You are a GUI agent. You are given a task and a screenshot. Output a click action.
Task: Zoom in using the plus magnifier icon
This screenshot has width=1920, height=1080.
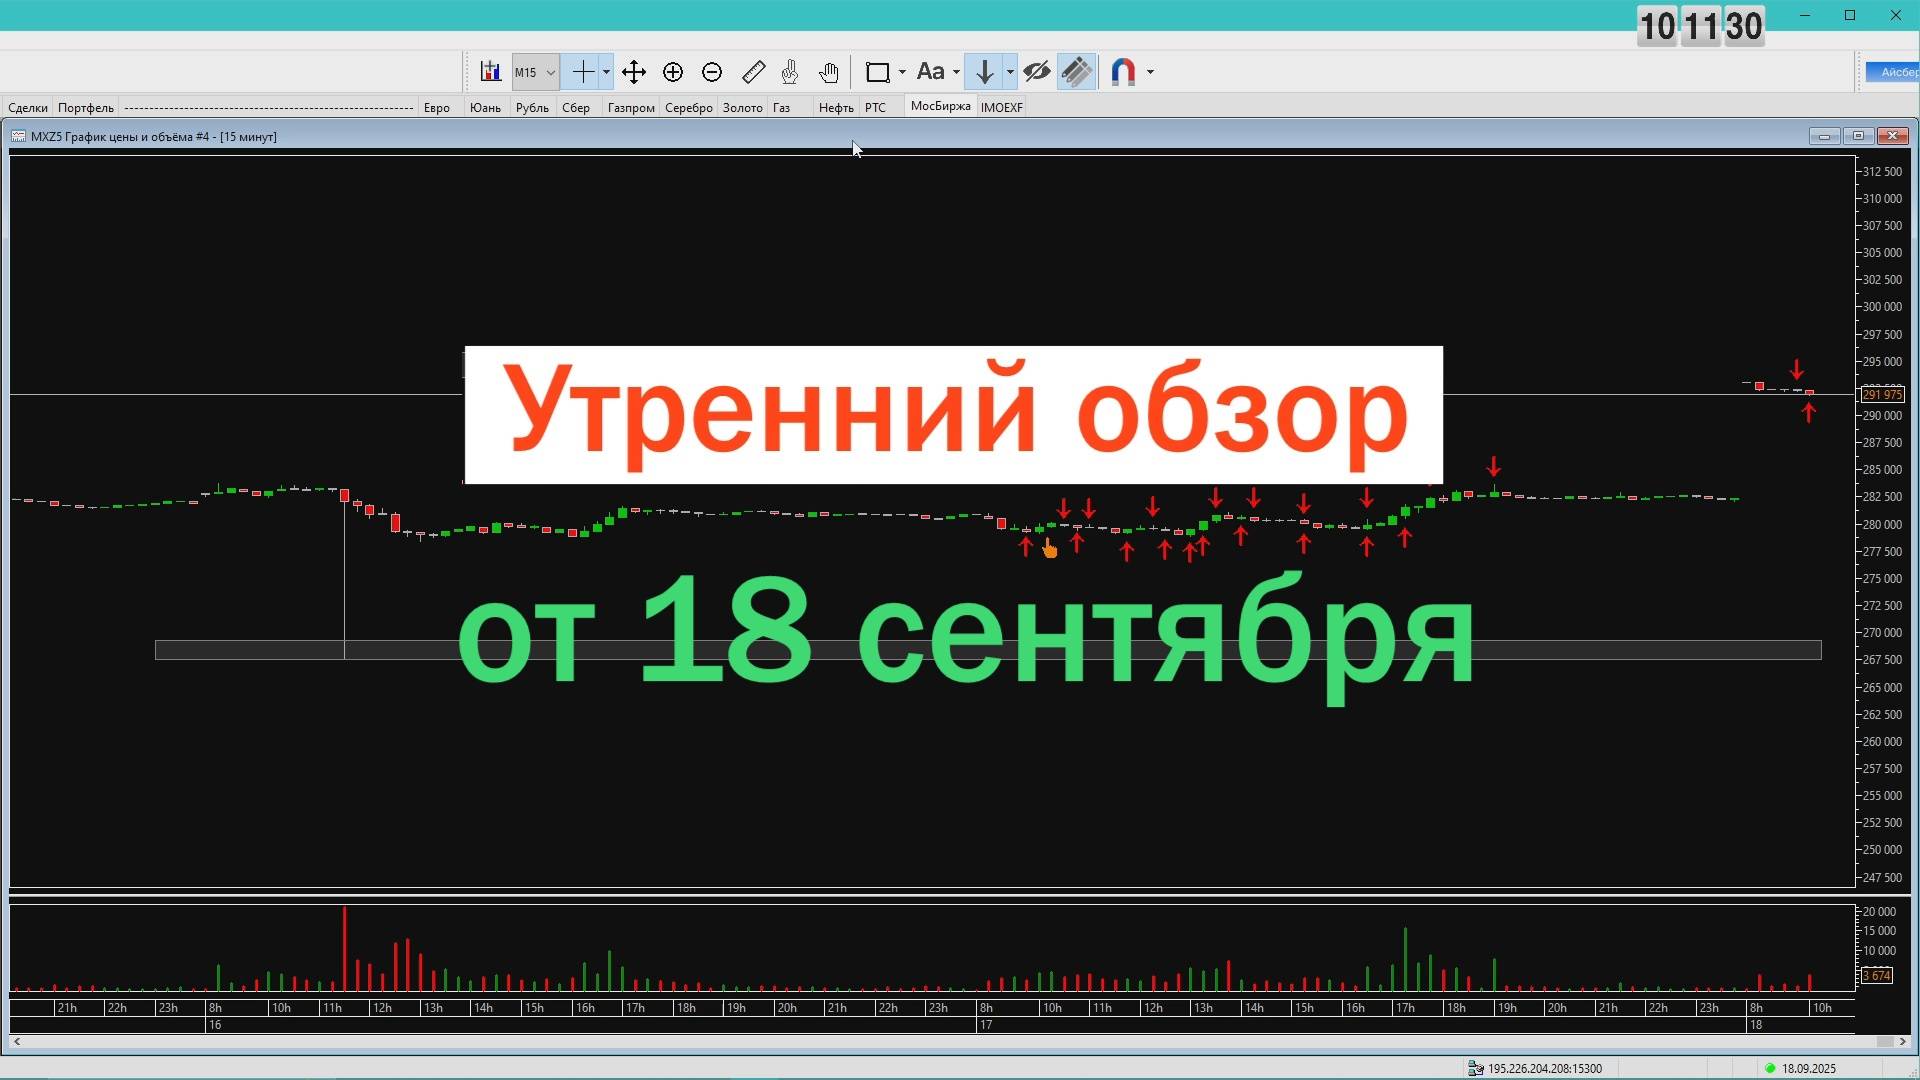(x=673, y=71)
